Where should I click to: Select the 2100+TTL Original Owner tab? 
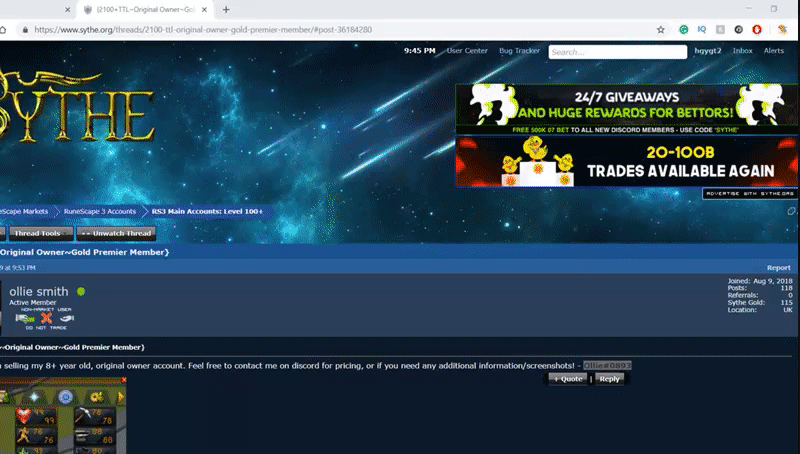[145, 9]
